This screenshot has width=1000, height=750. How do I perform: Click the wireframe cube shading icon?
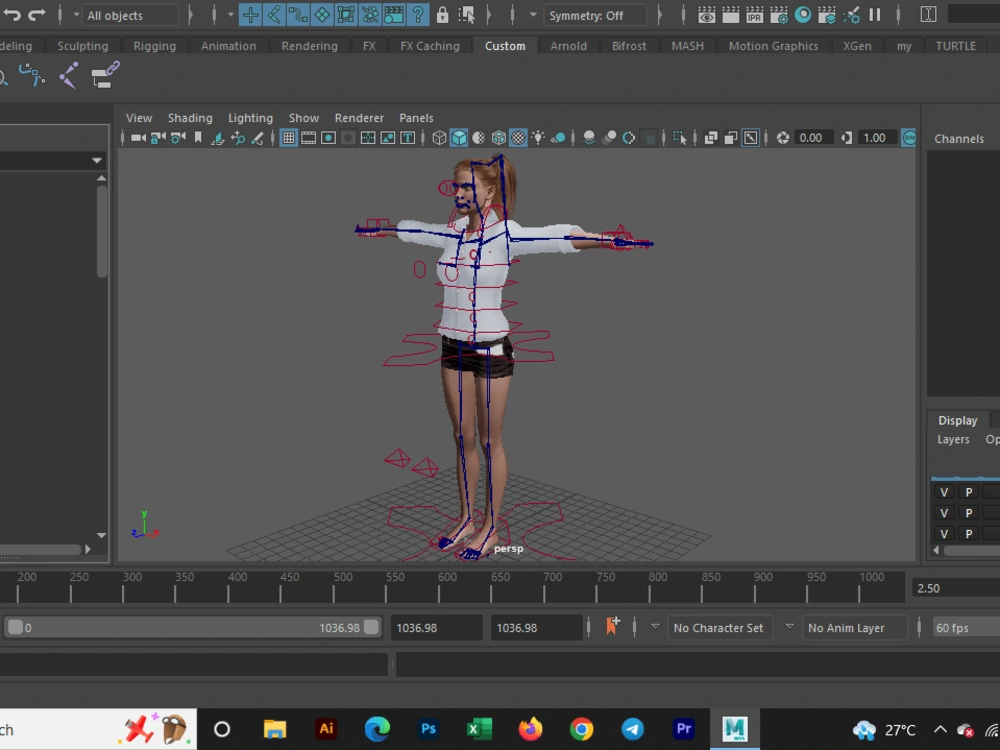point(439,138)
